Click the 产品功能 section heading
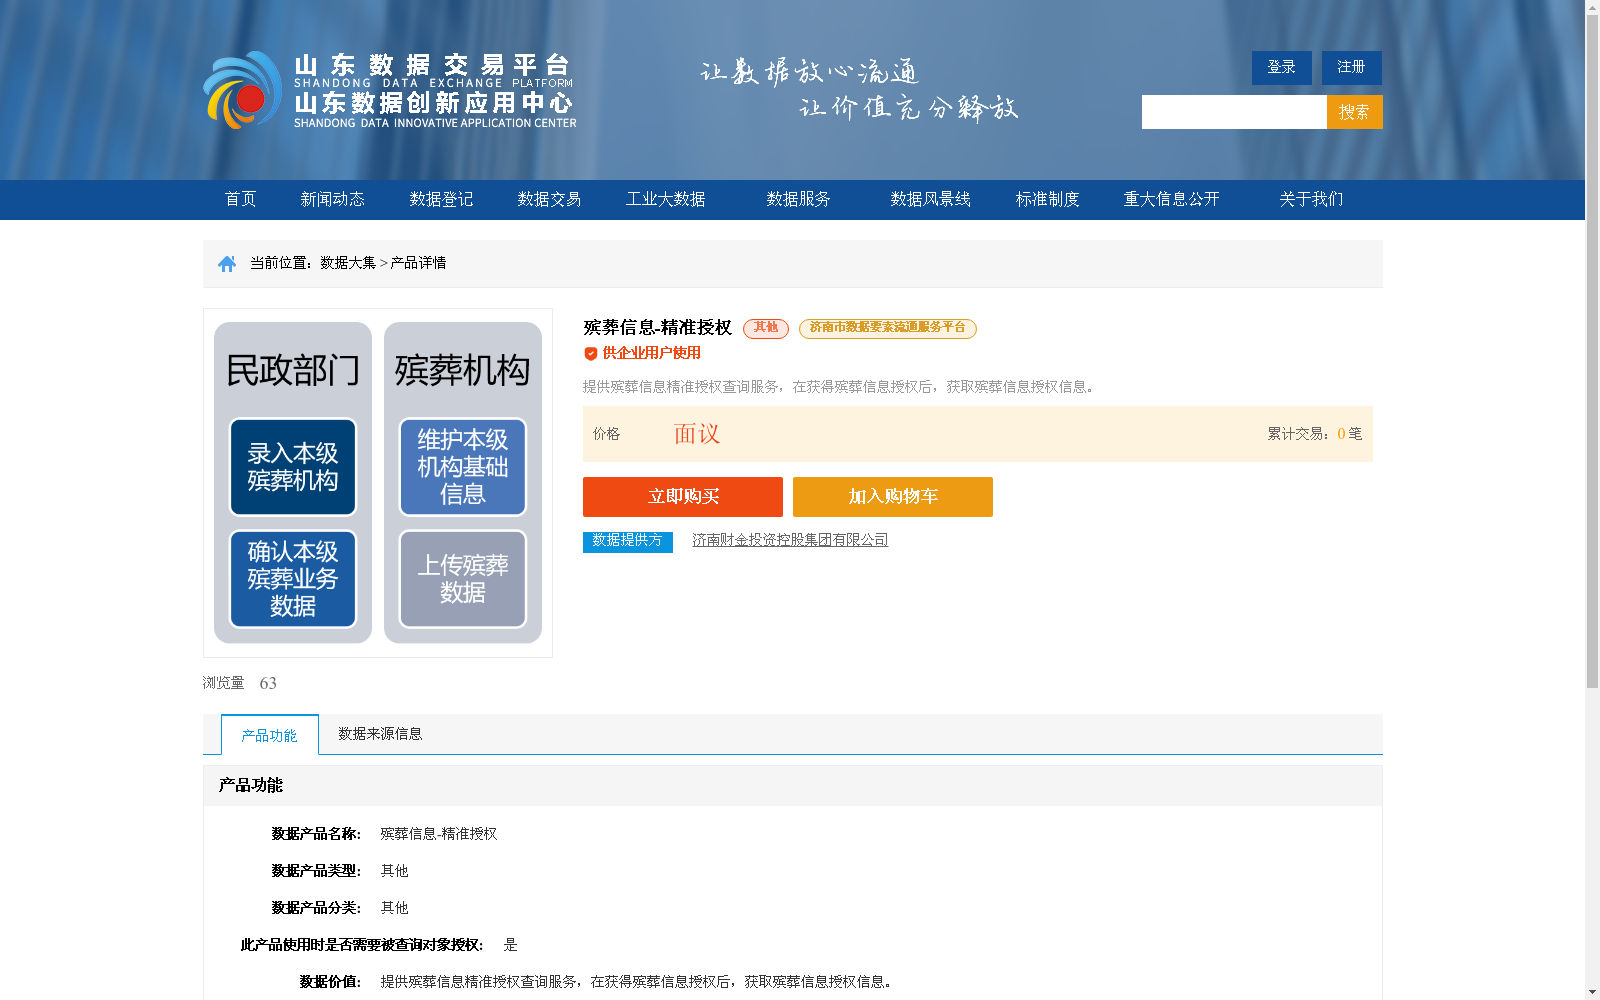Screen dimensions: 1600x1000 (x=251, y=786)
